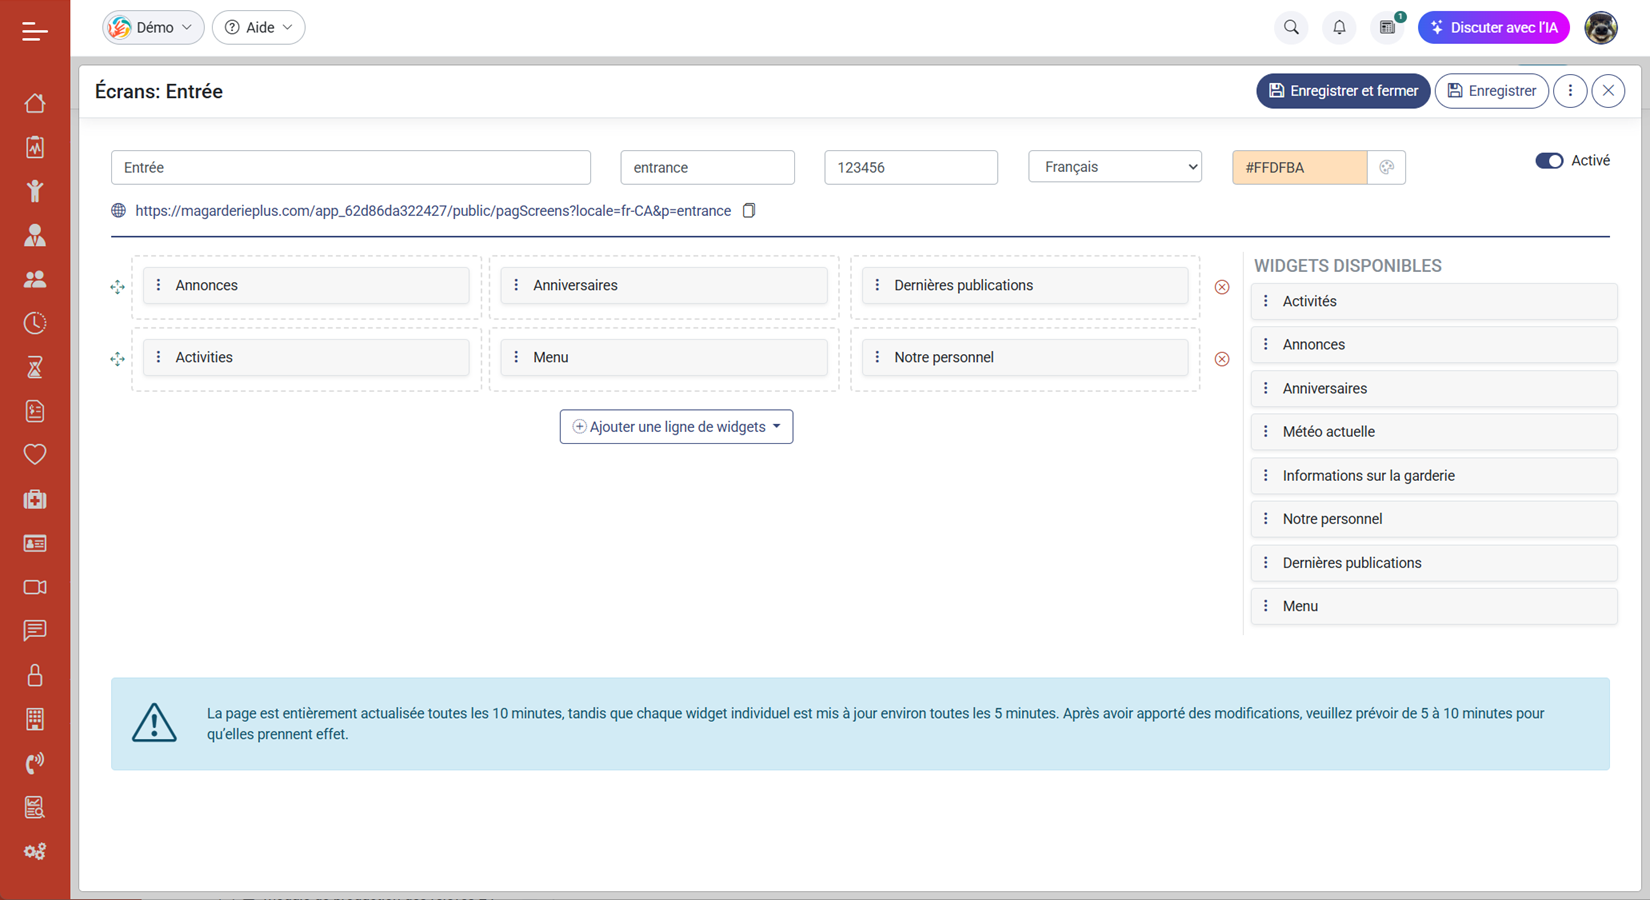Expand the hamburger sidebar menu
The height and width of the screenshot is (900, 1650).
[35, 32]
